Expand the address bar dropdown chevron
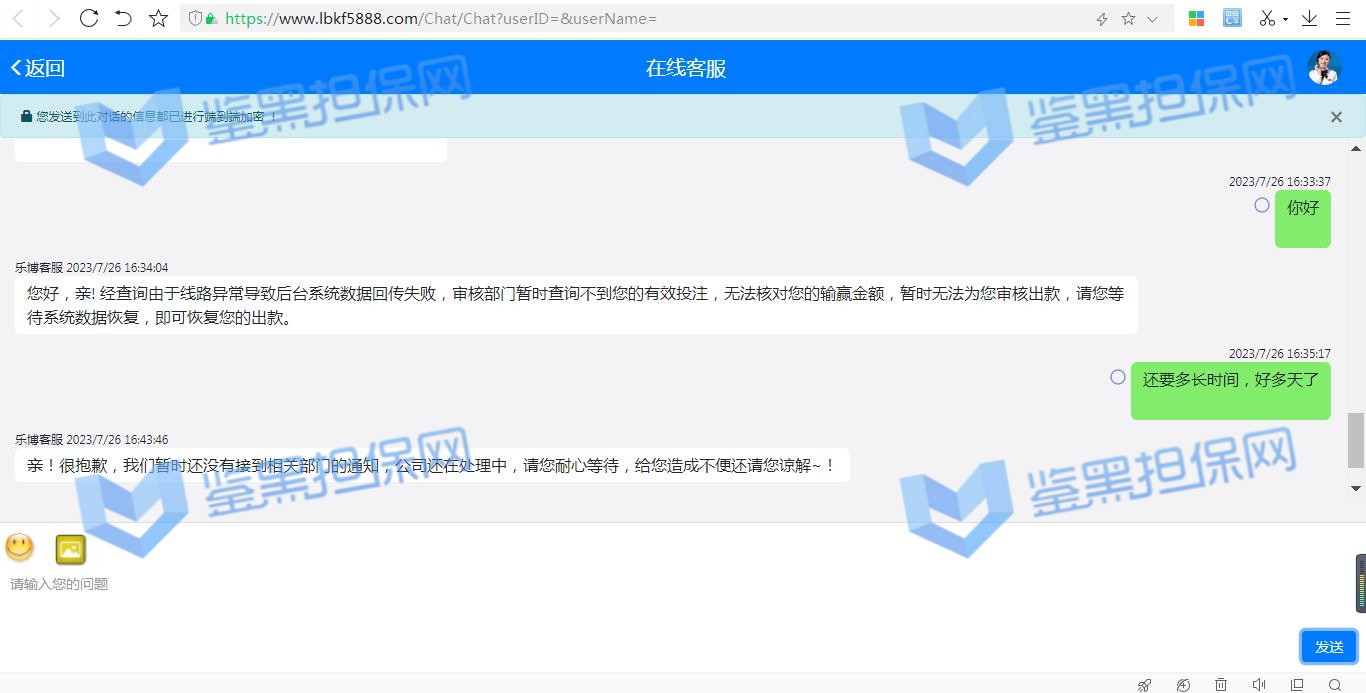 coord(1152,19)
